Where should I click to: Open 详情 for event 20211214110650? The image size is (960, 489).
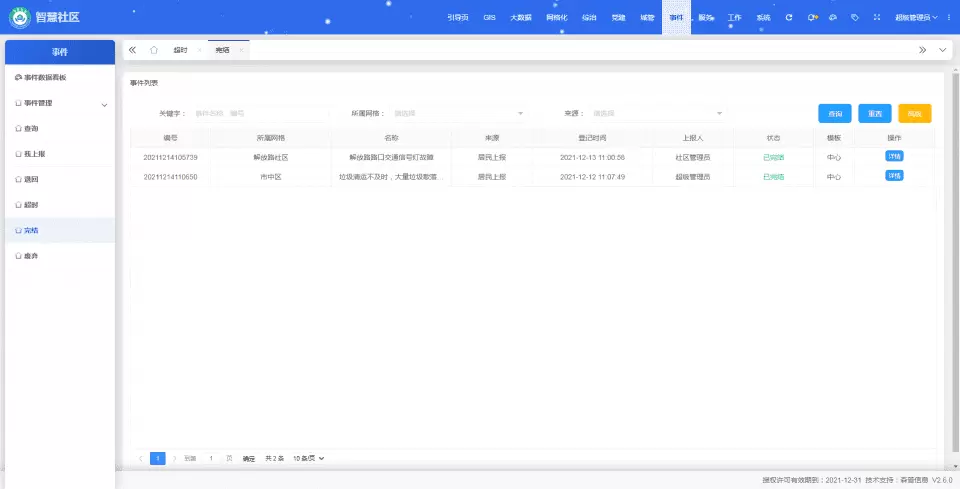click(x=894, y=176)
